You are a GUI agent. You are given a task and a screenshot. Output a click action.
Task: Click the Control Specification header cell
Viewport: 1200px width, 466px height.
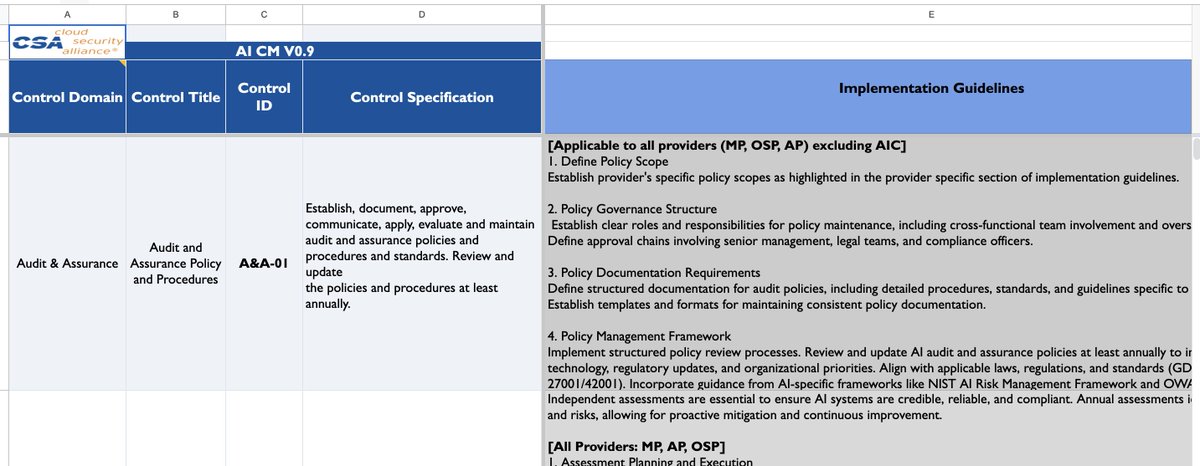[422, 97]
